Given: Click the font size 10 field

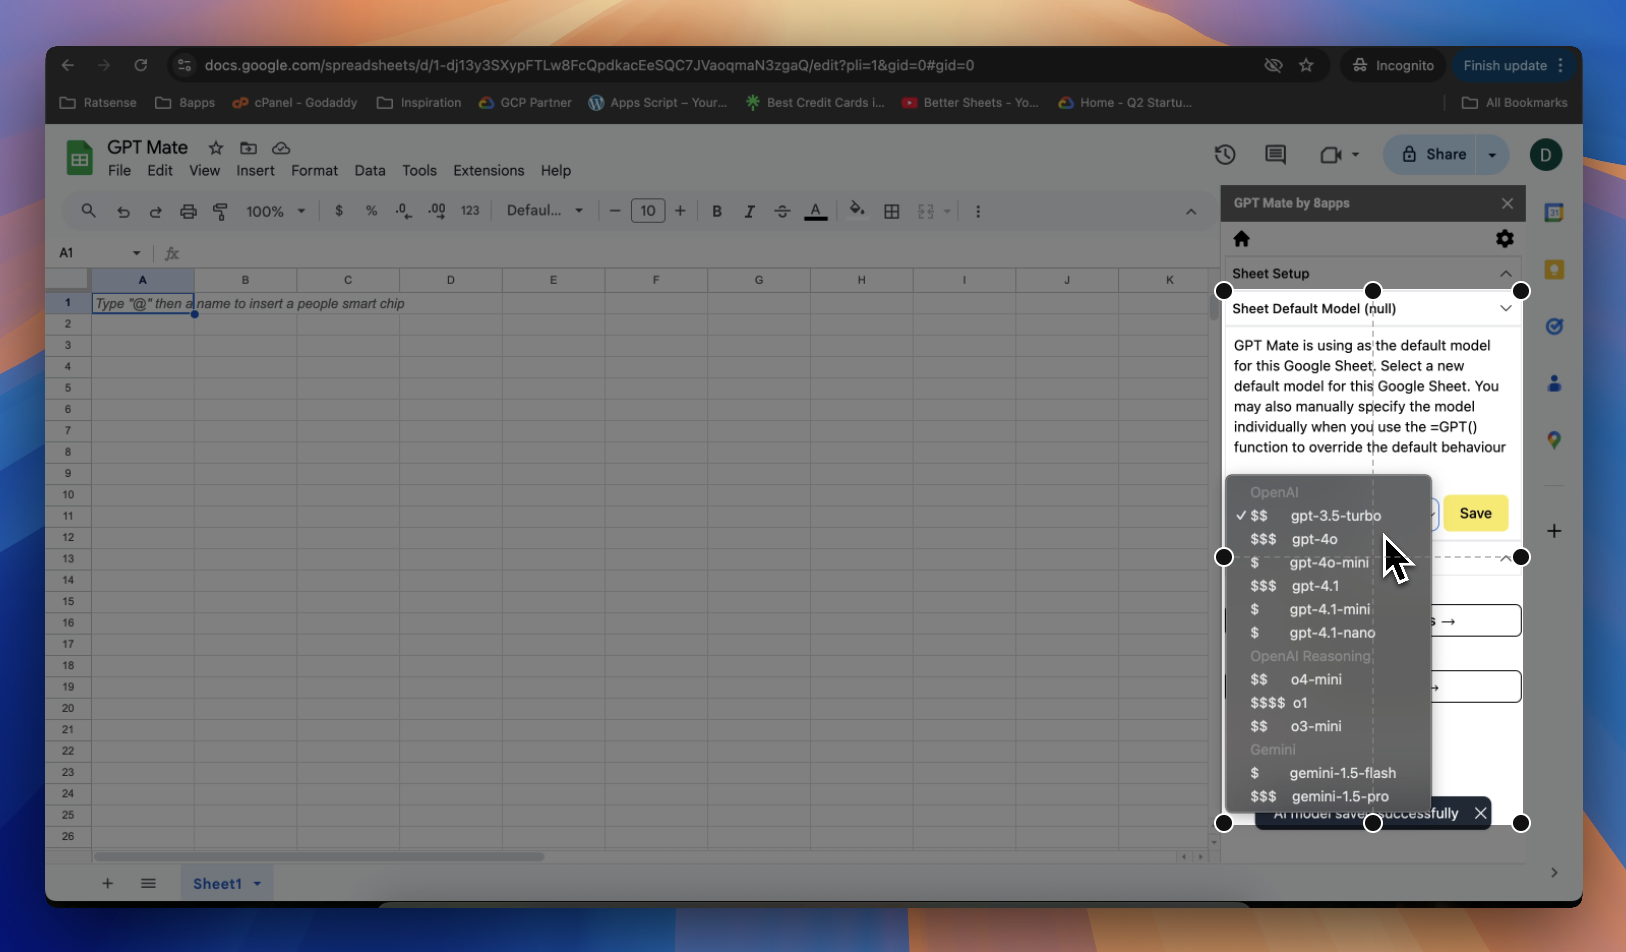Looking at the screenshot, I should click(x=648, y=211).
